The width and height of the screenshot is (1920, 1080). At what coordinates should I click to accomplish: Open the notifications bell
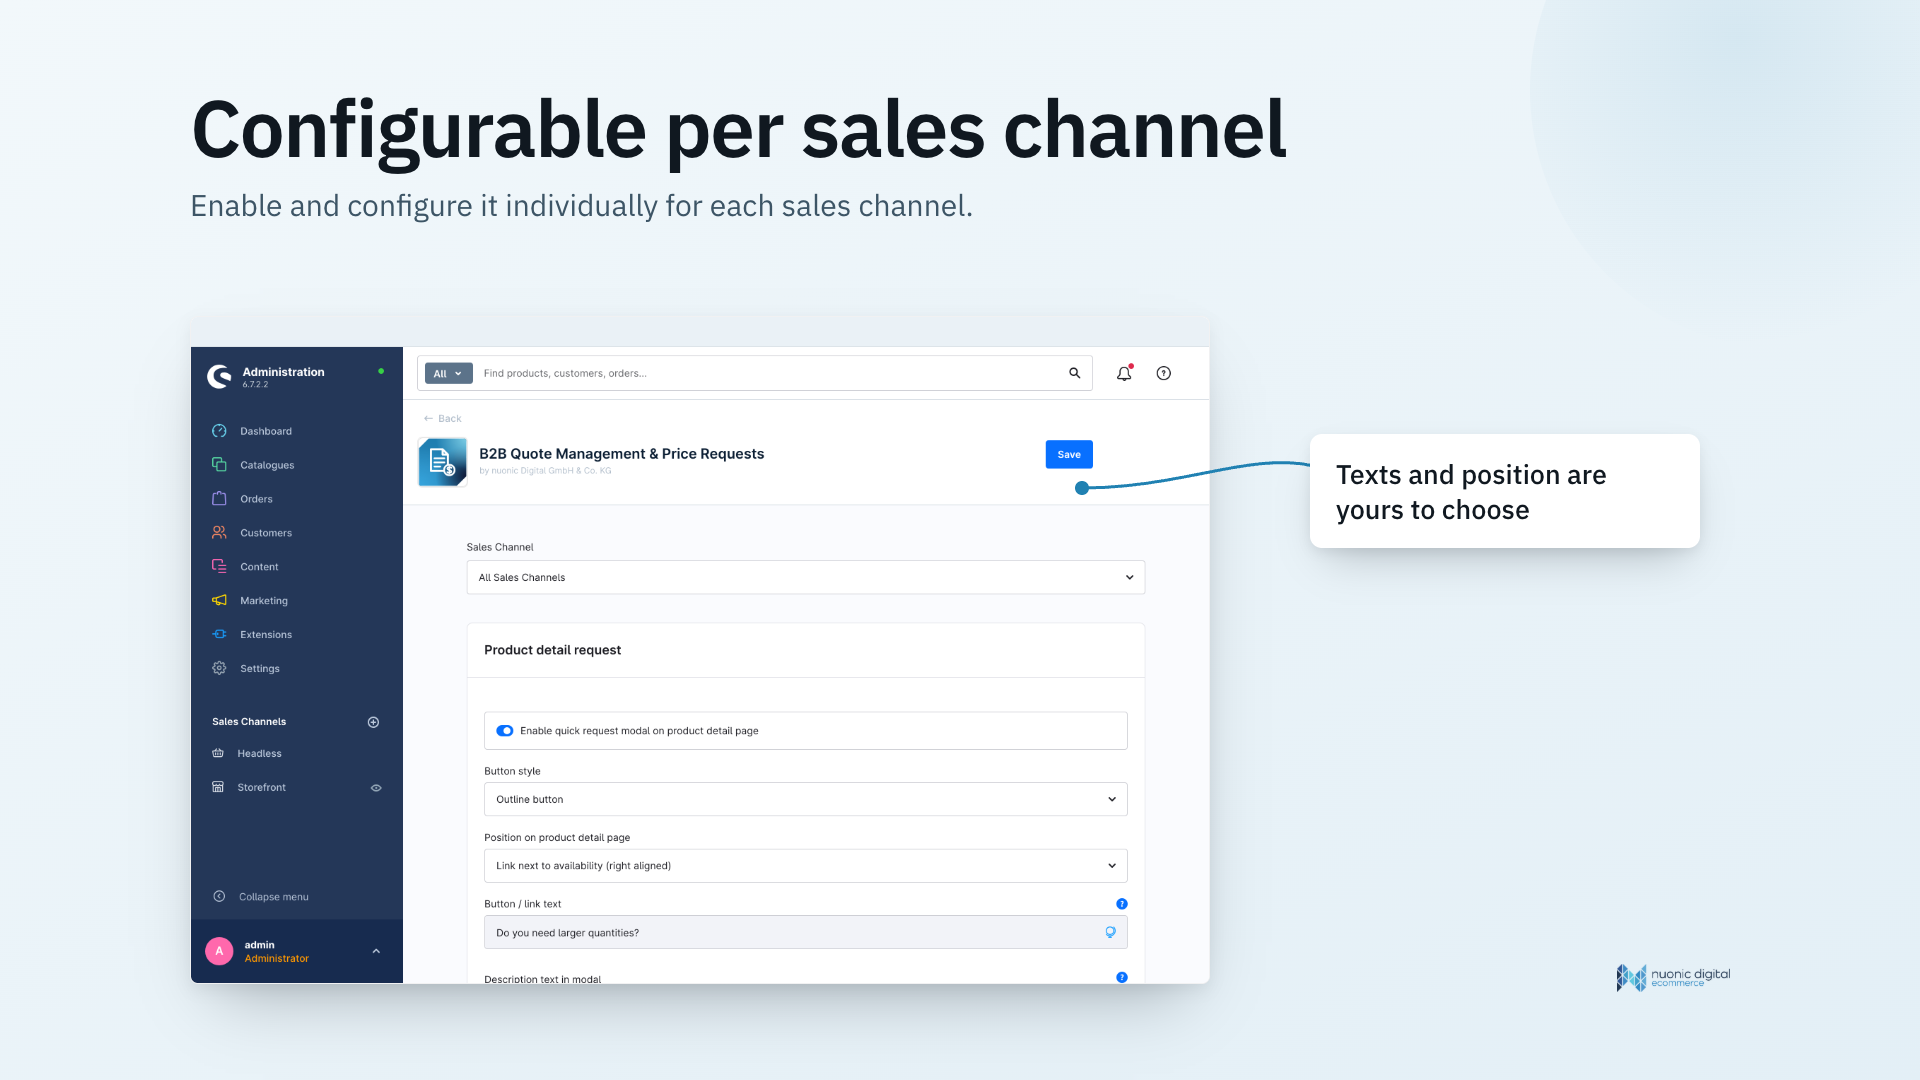[1124, 373]
